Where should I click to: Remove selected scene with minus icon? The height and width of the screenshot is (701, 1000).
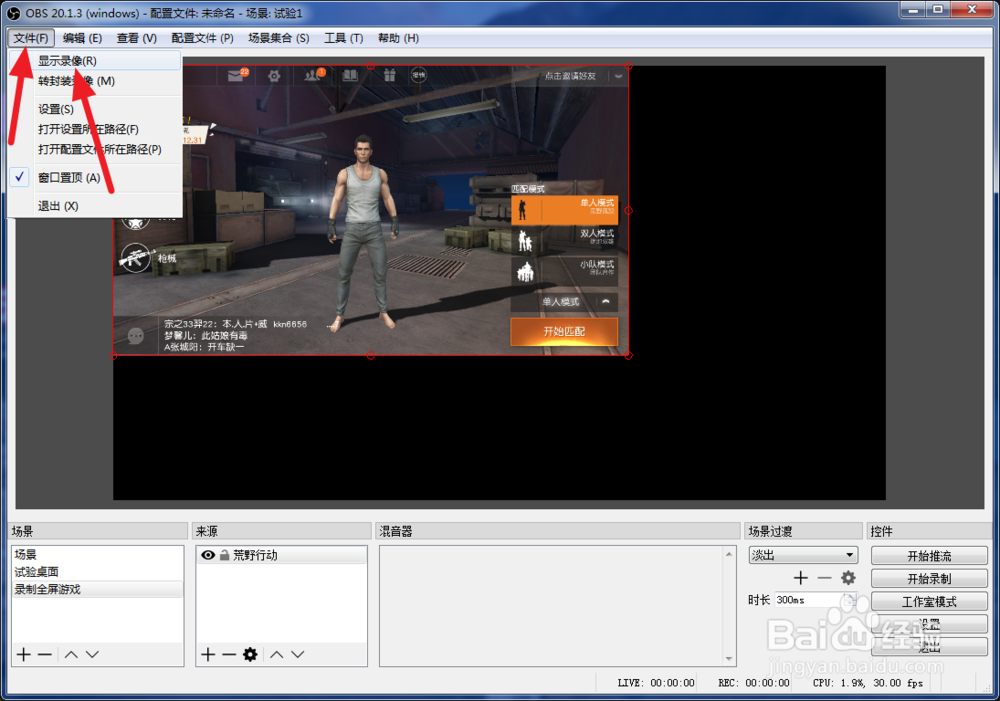[x=45, y=654]
